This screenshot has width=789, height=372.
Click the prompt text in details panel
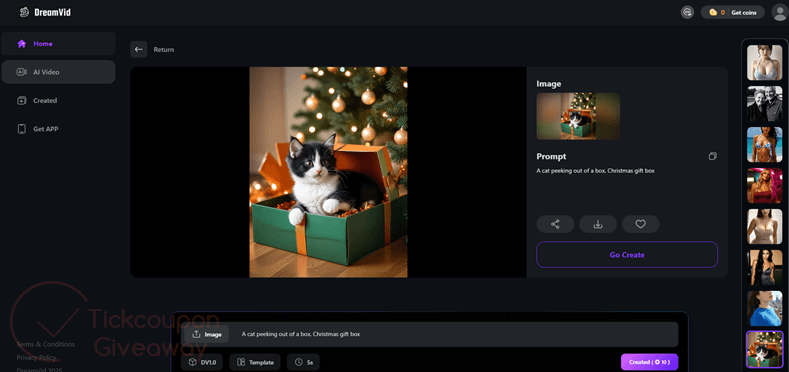coord(595,171)
